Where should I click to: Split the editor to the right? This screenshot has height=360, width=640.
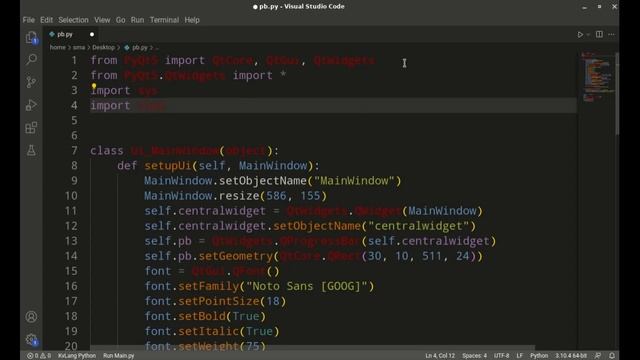(599, 34)
